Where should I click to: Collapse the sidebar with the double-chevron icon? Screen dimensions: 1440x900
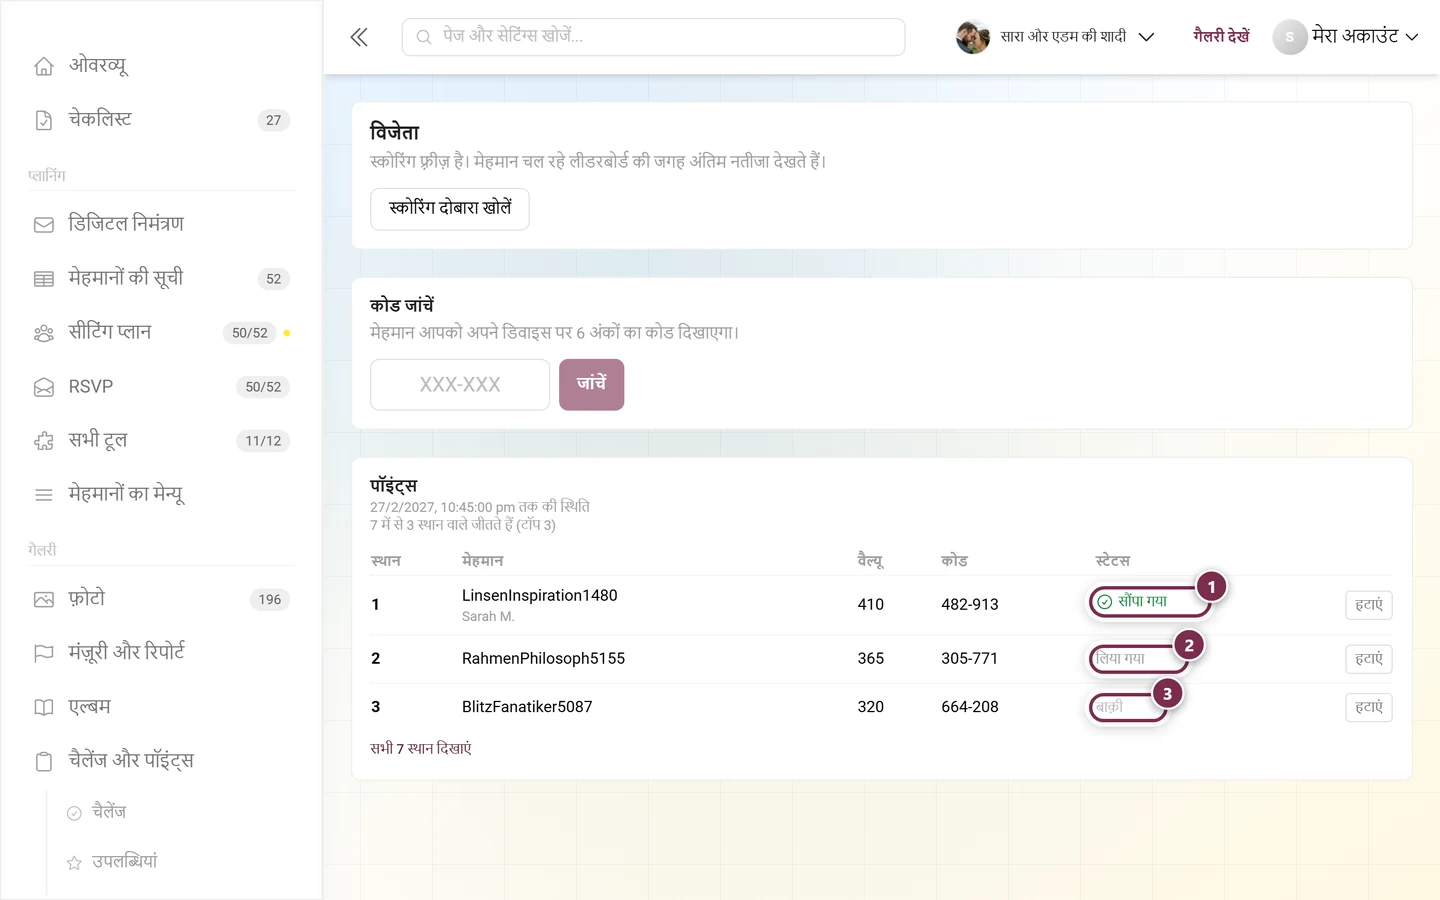(x=359, y=37)
